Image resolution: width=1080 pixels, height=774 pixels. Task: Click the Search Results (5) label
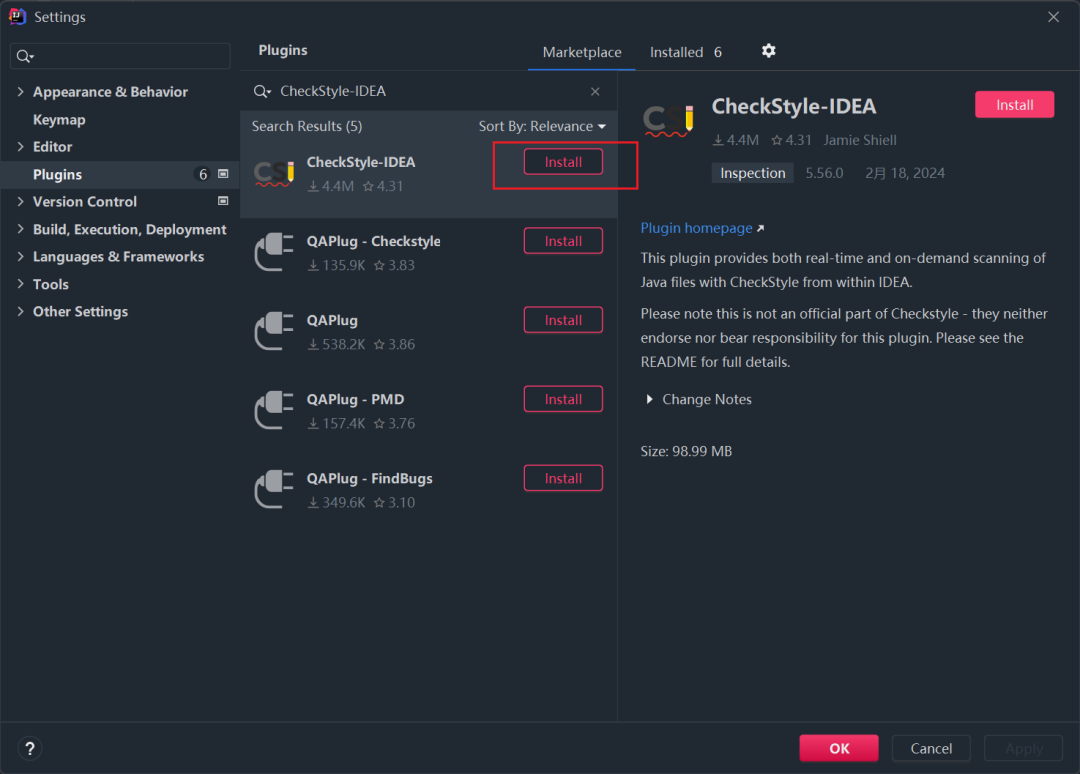click(307, 127)
